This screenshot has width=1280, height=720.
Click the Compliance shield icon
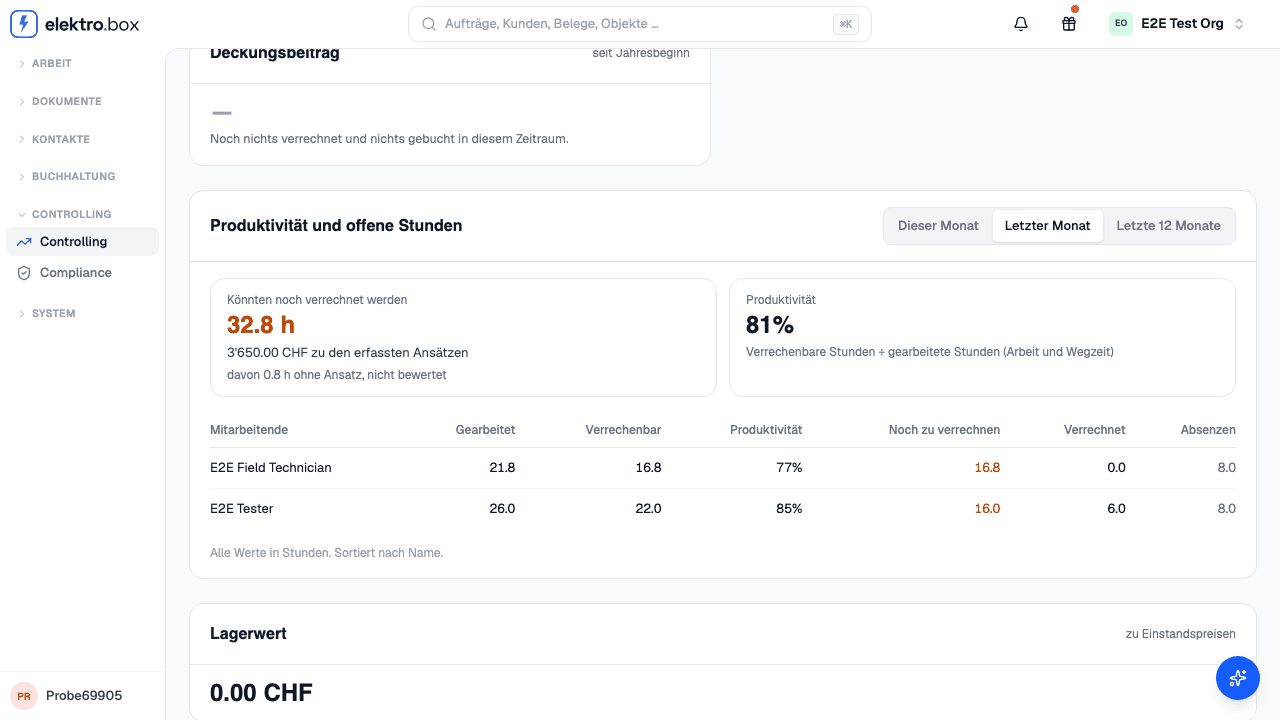[24, 273]
